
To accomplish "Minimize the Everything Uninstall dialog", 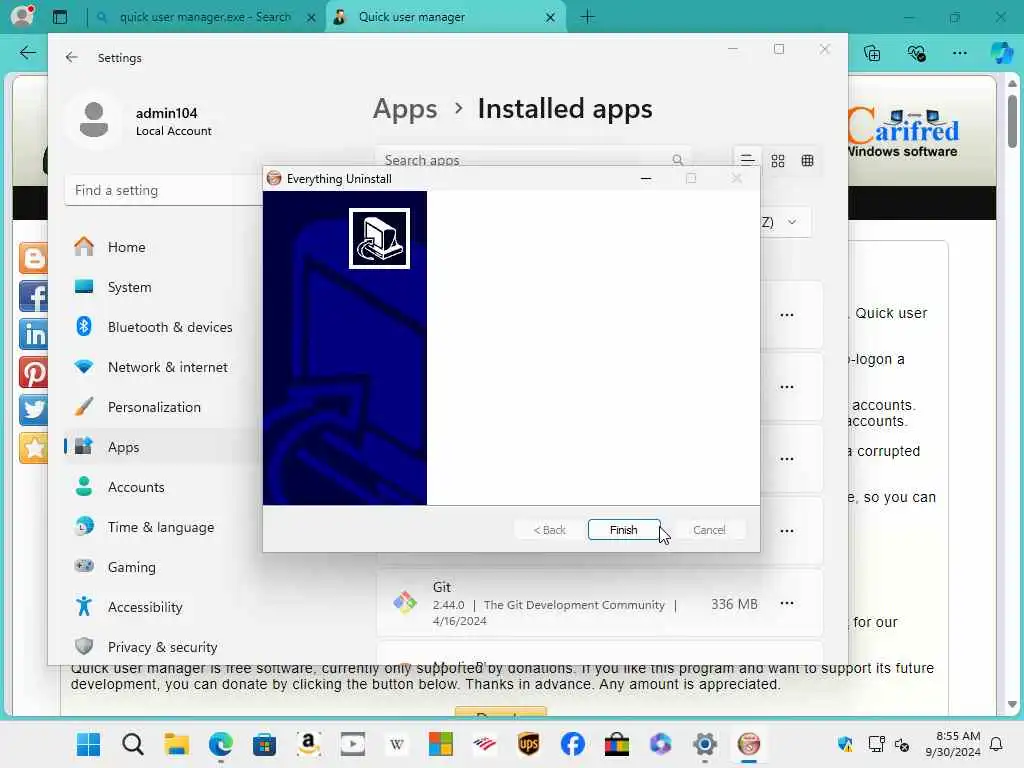I will (x=646, y=178).
